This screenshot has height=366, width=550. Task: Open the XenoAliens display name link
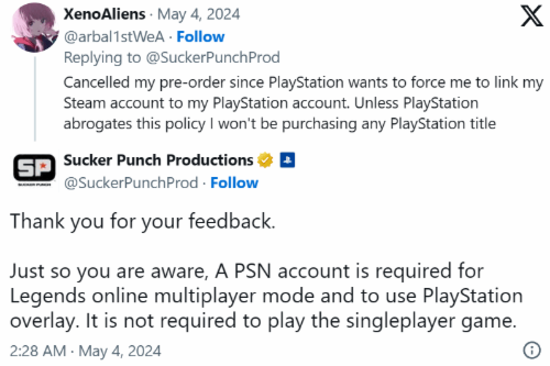104,14
